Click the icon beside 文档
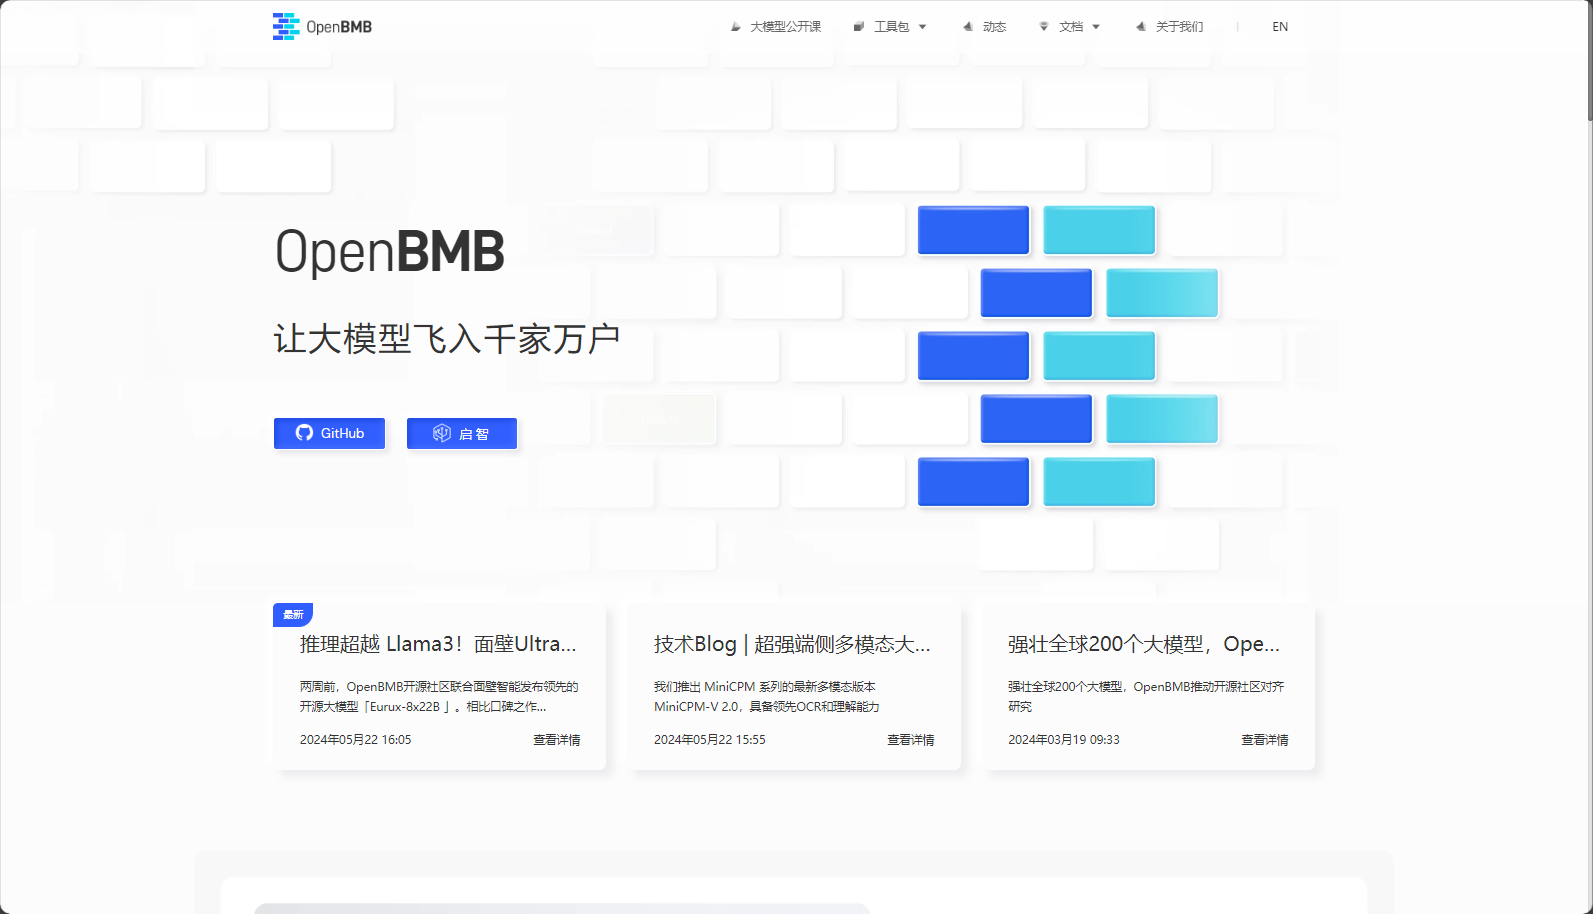The image size is (1593, 914). (1044, 27)
